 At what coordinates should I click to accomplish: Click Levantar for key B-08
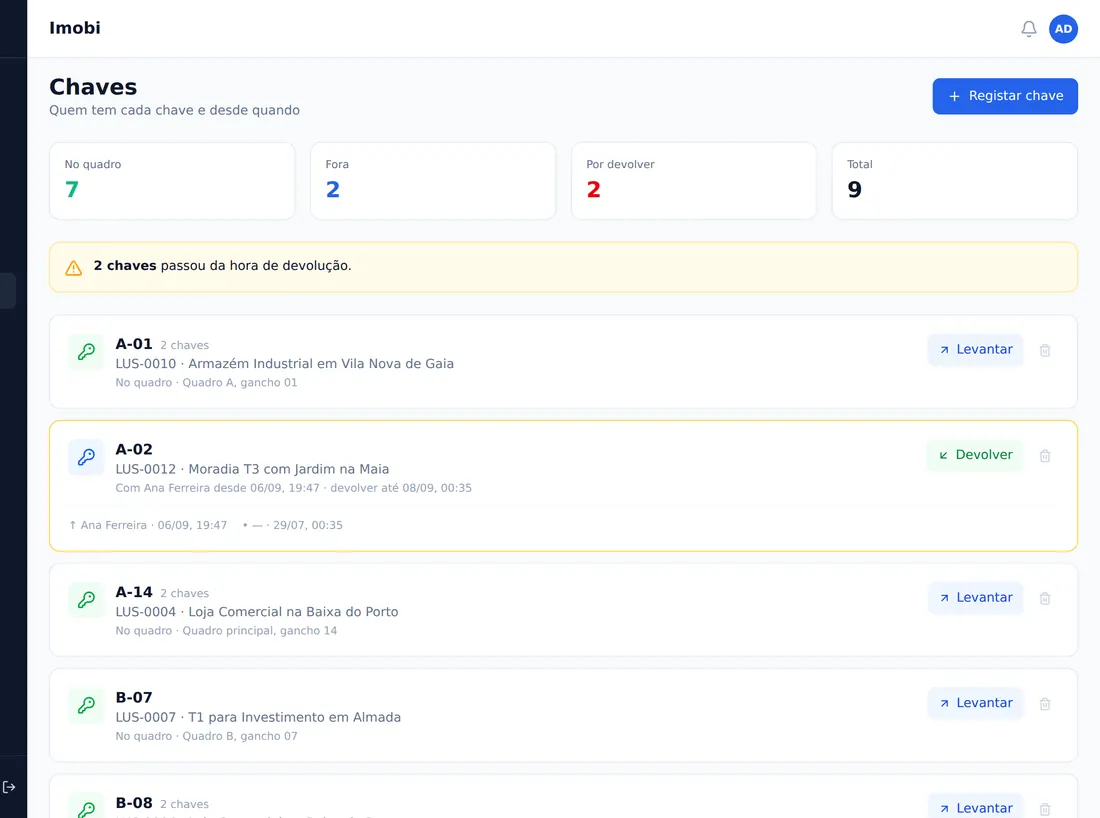click(x=975, y=807)
